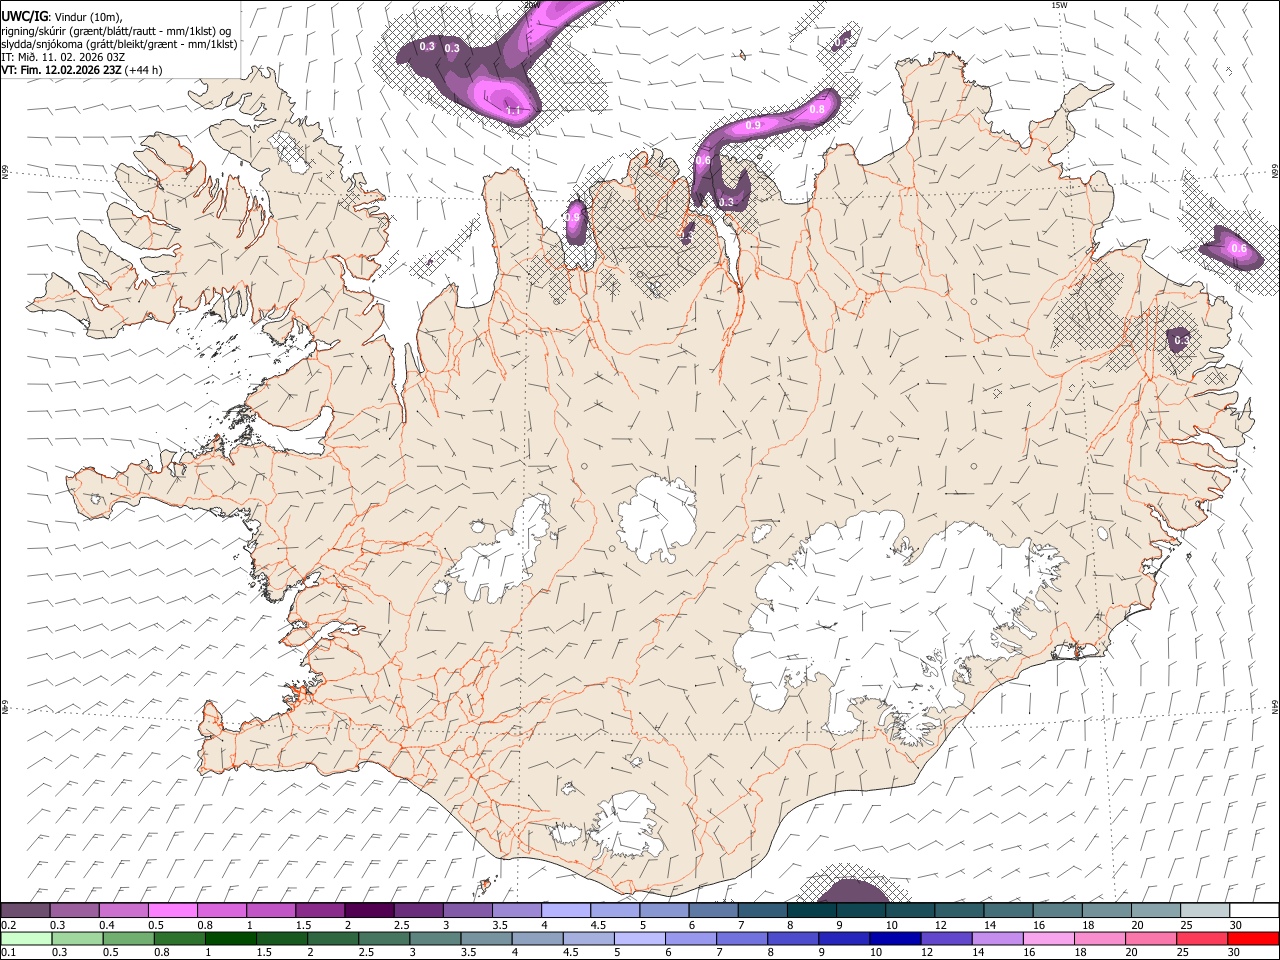Screen dimensions: 1280x960
Task: Click the '20W' longitude label
Action: [531, 4]
